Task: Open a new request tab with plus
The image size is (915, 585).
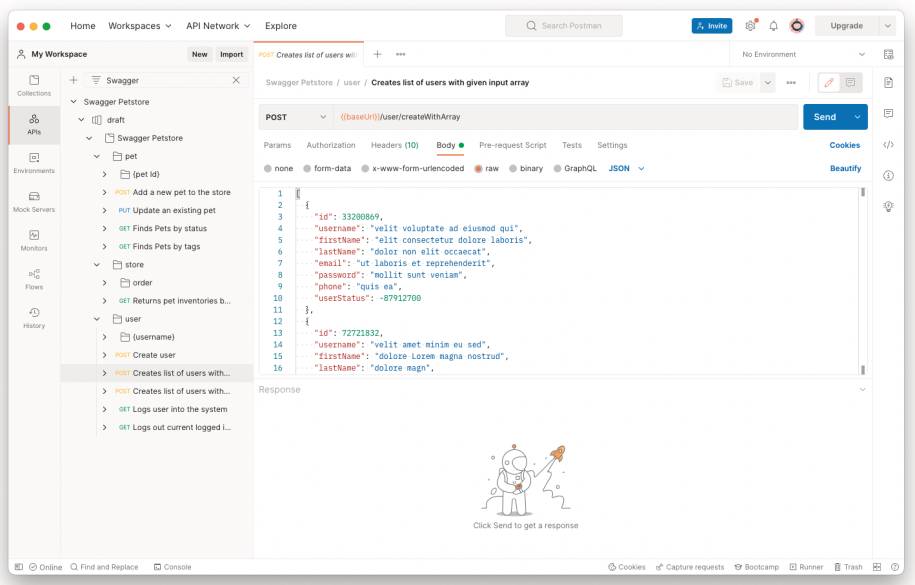Action: click(377, 54)
